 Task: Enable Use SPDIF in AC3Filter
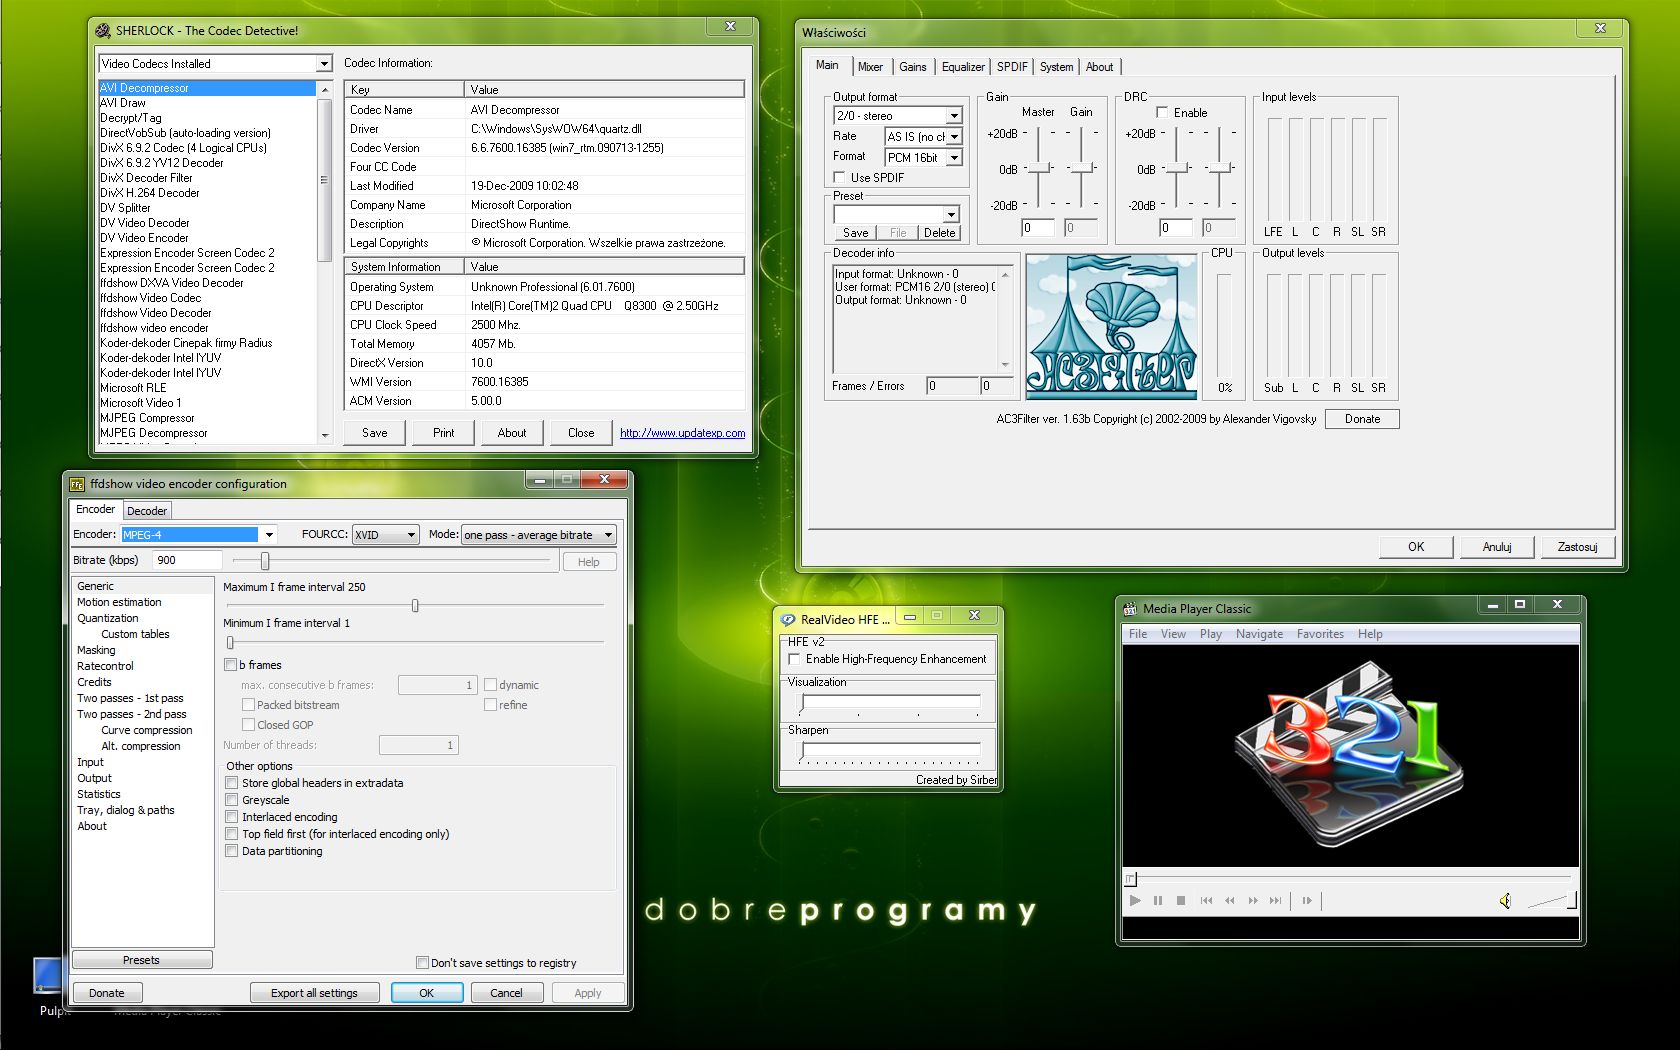pos(839,176)
